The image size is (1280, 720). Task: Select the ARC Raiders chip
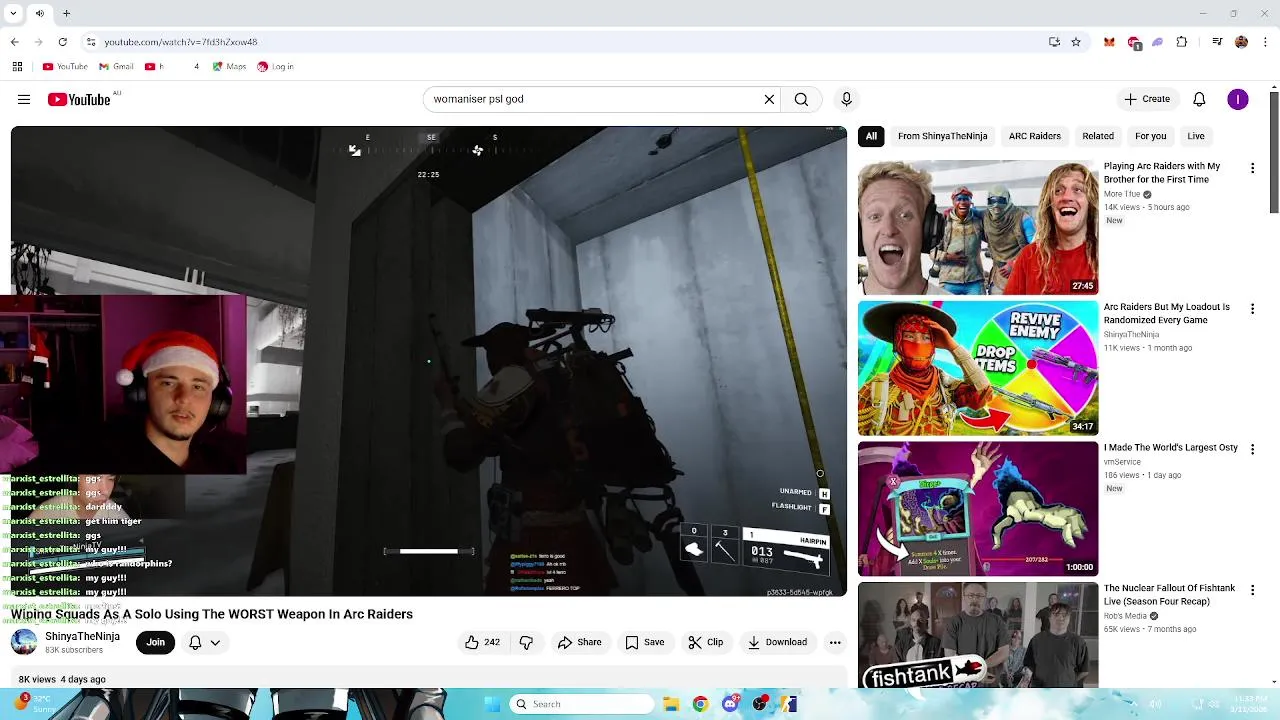click(x=1034, y=136)
